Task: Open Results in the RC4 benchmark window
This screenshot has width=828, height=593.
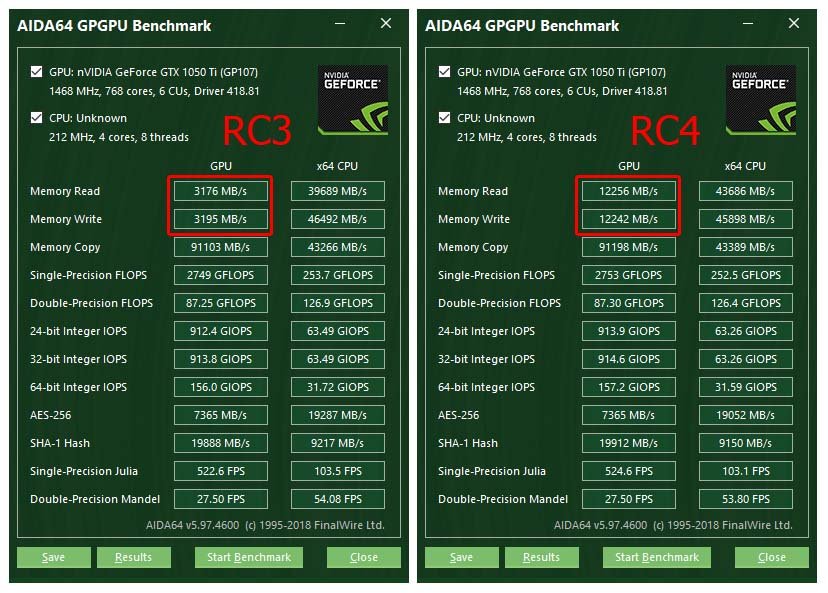Action: pos(542,557)
